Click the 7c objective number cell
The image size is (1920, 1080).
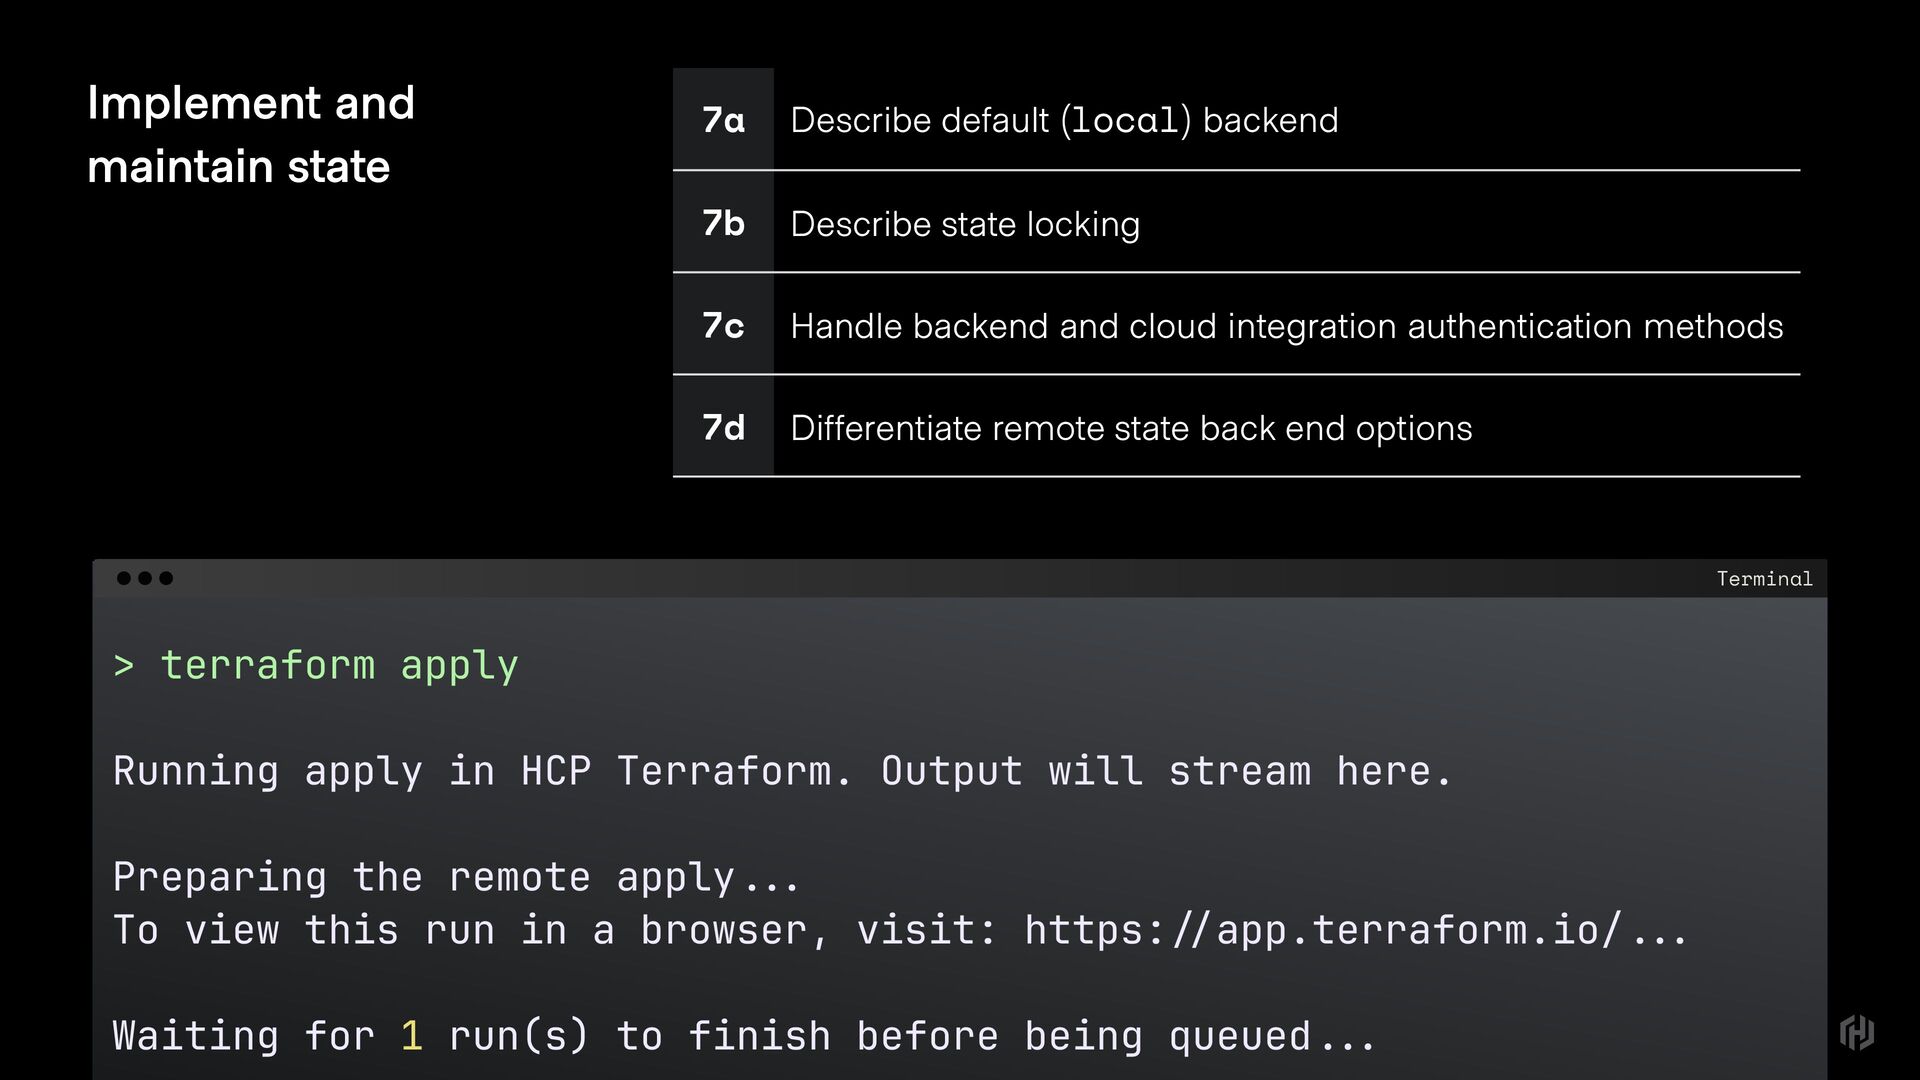723,324
